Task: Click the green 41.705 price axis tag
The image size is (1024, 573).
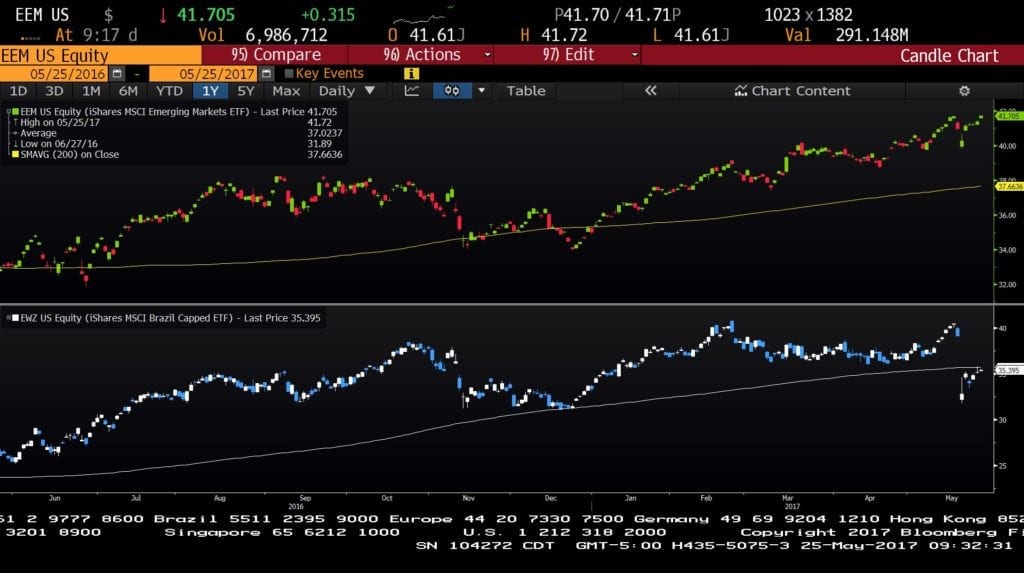Action: pos(1008,116)
